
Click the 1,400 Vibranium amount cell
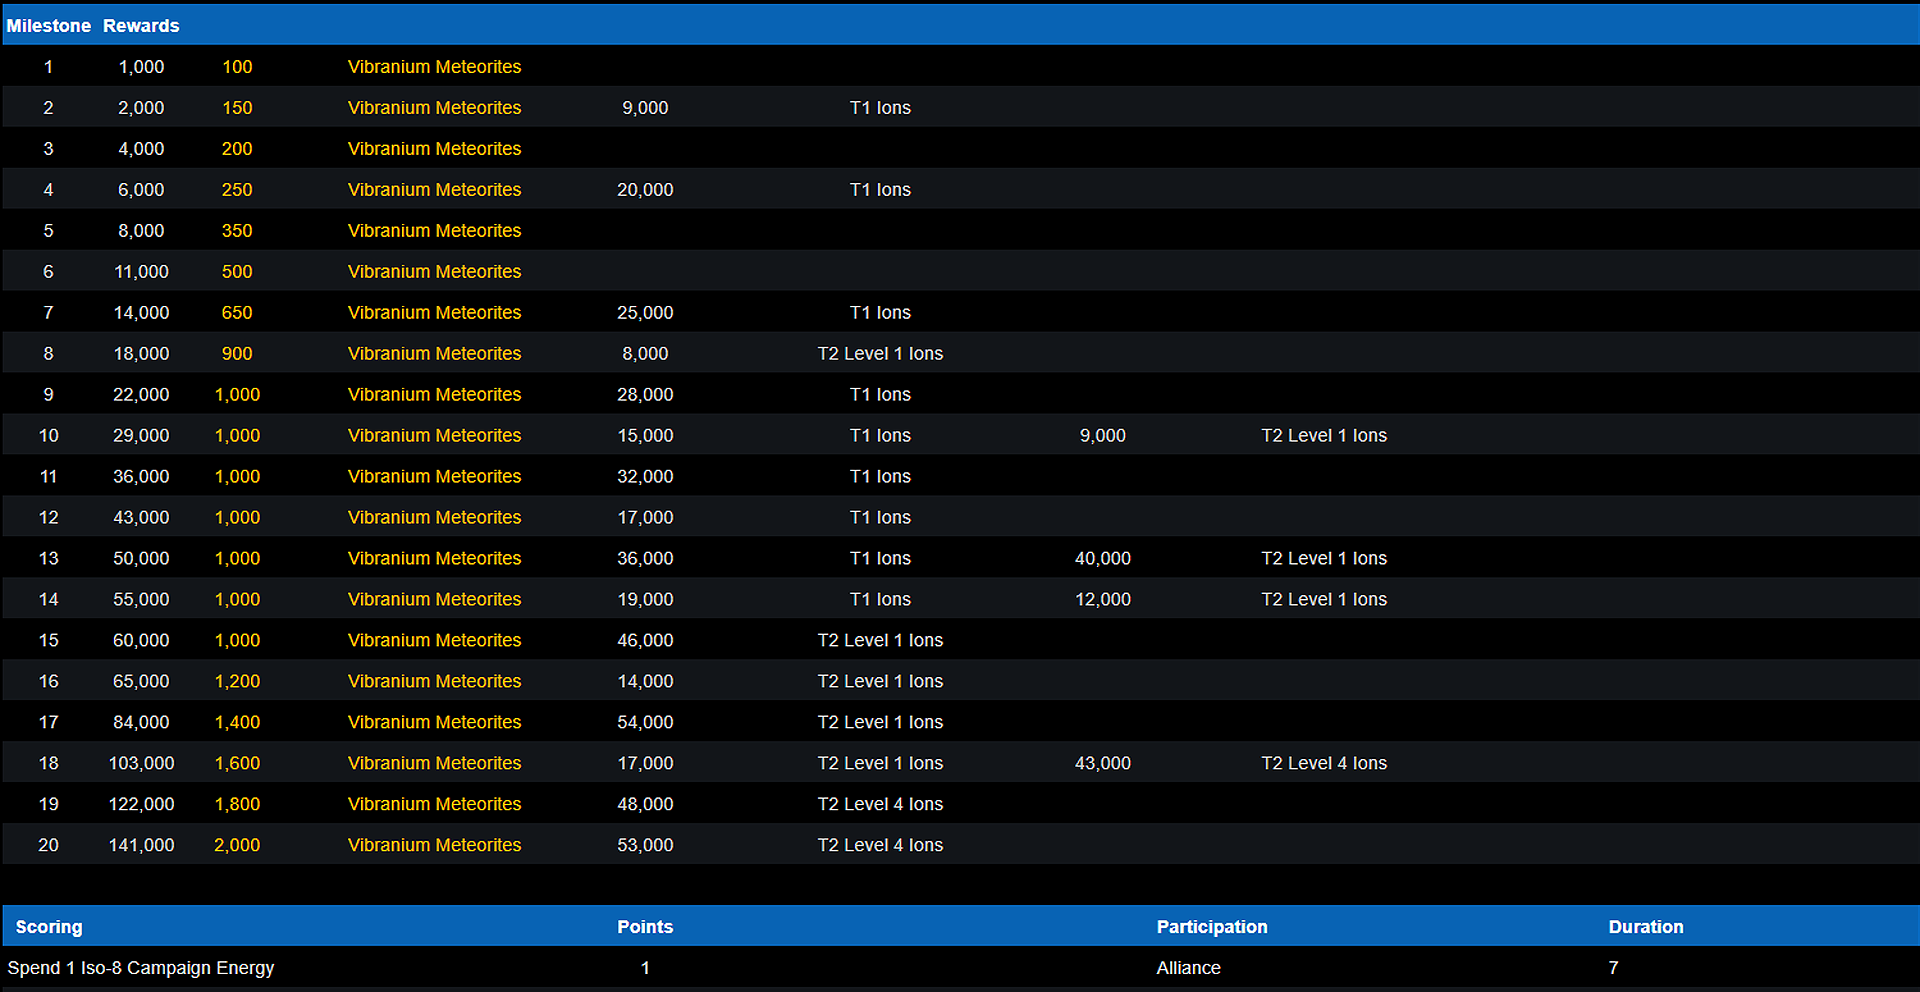(237, 723)
